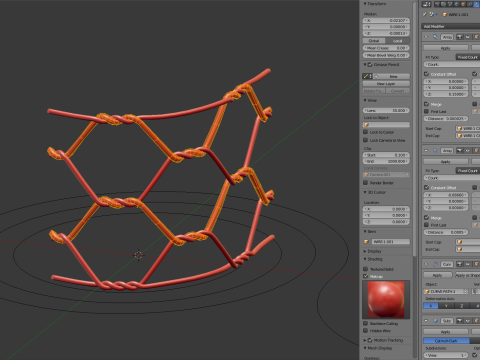Viewport: 480px width, 360px height.
Task: Uncheck Constant Offset in the first Array modifier
Action: point(426,74)
